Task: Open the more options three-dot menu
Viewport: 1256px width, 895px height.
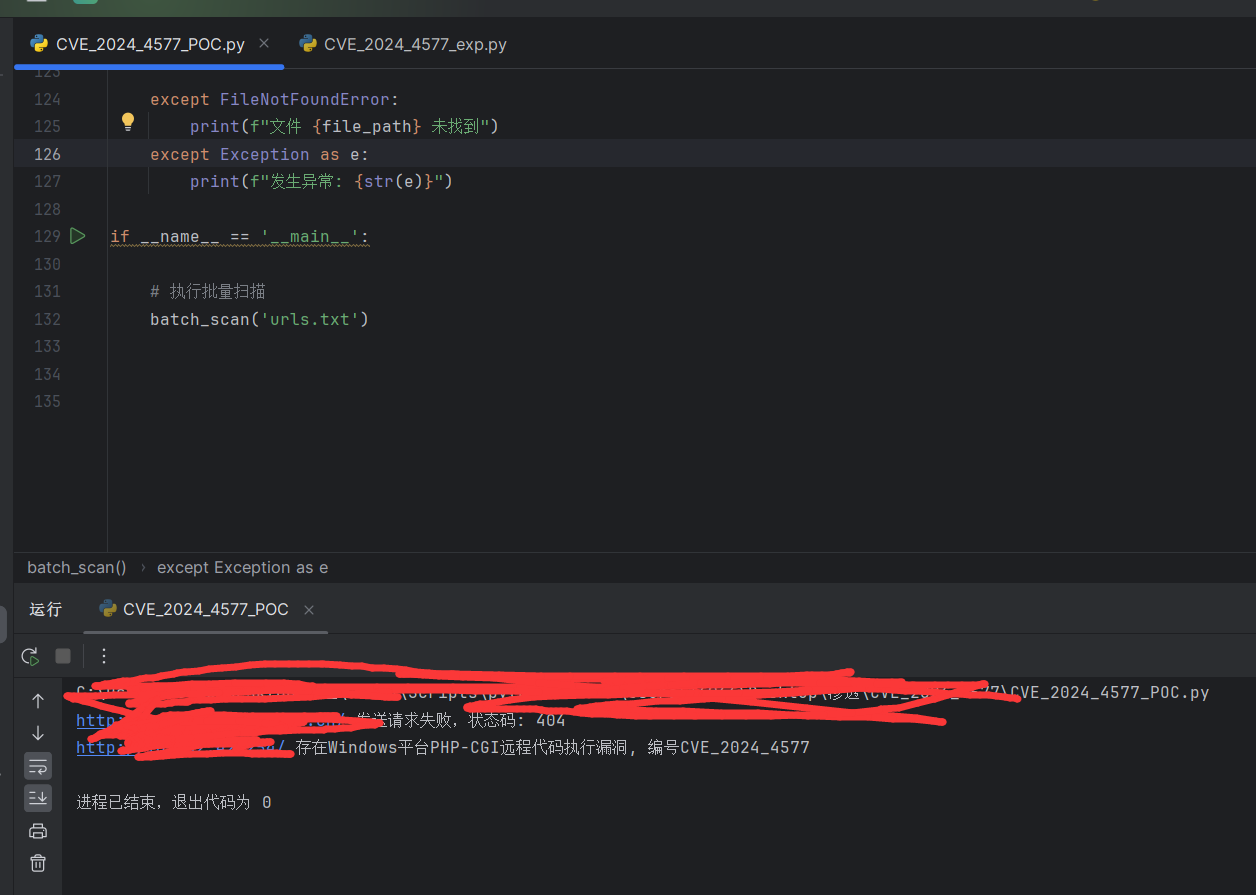Action: 104,656
